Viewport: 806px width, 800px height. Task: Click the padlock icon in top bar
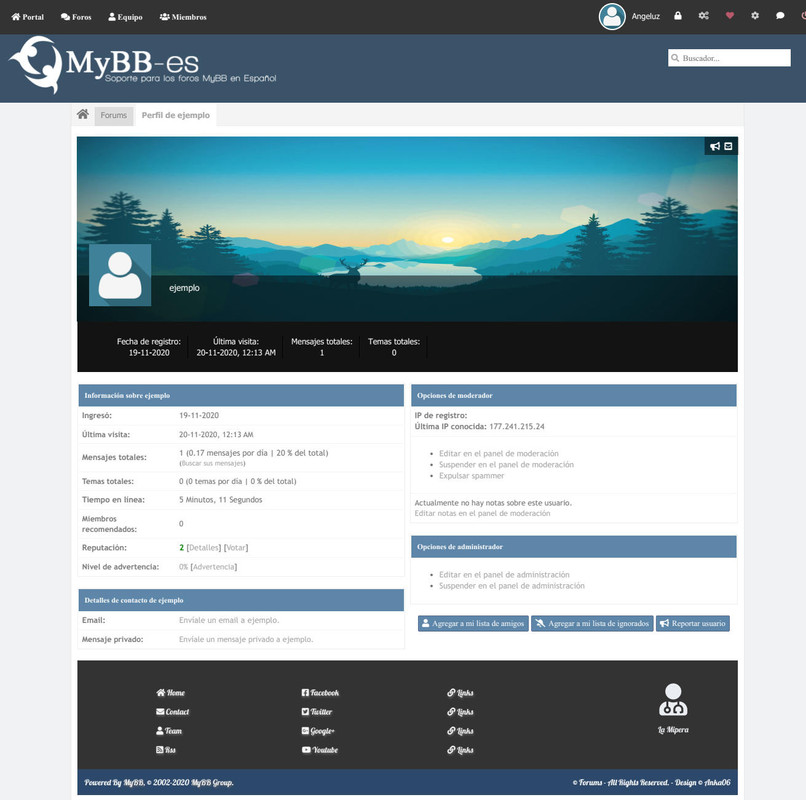(678, 16)
